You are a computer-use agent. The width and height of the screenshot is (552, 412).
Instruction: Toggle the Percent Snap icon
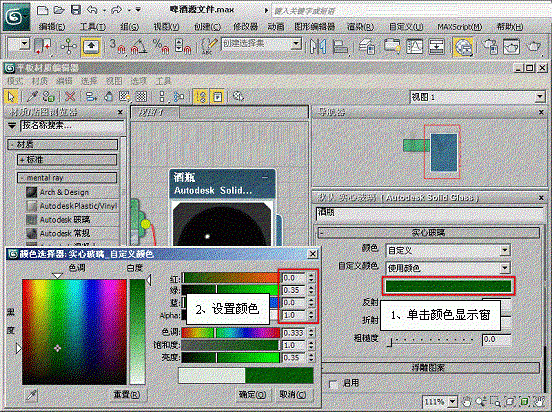pos(161,46)
